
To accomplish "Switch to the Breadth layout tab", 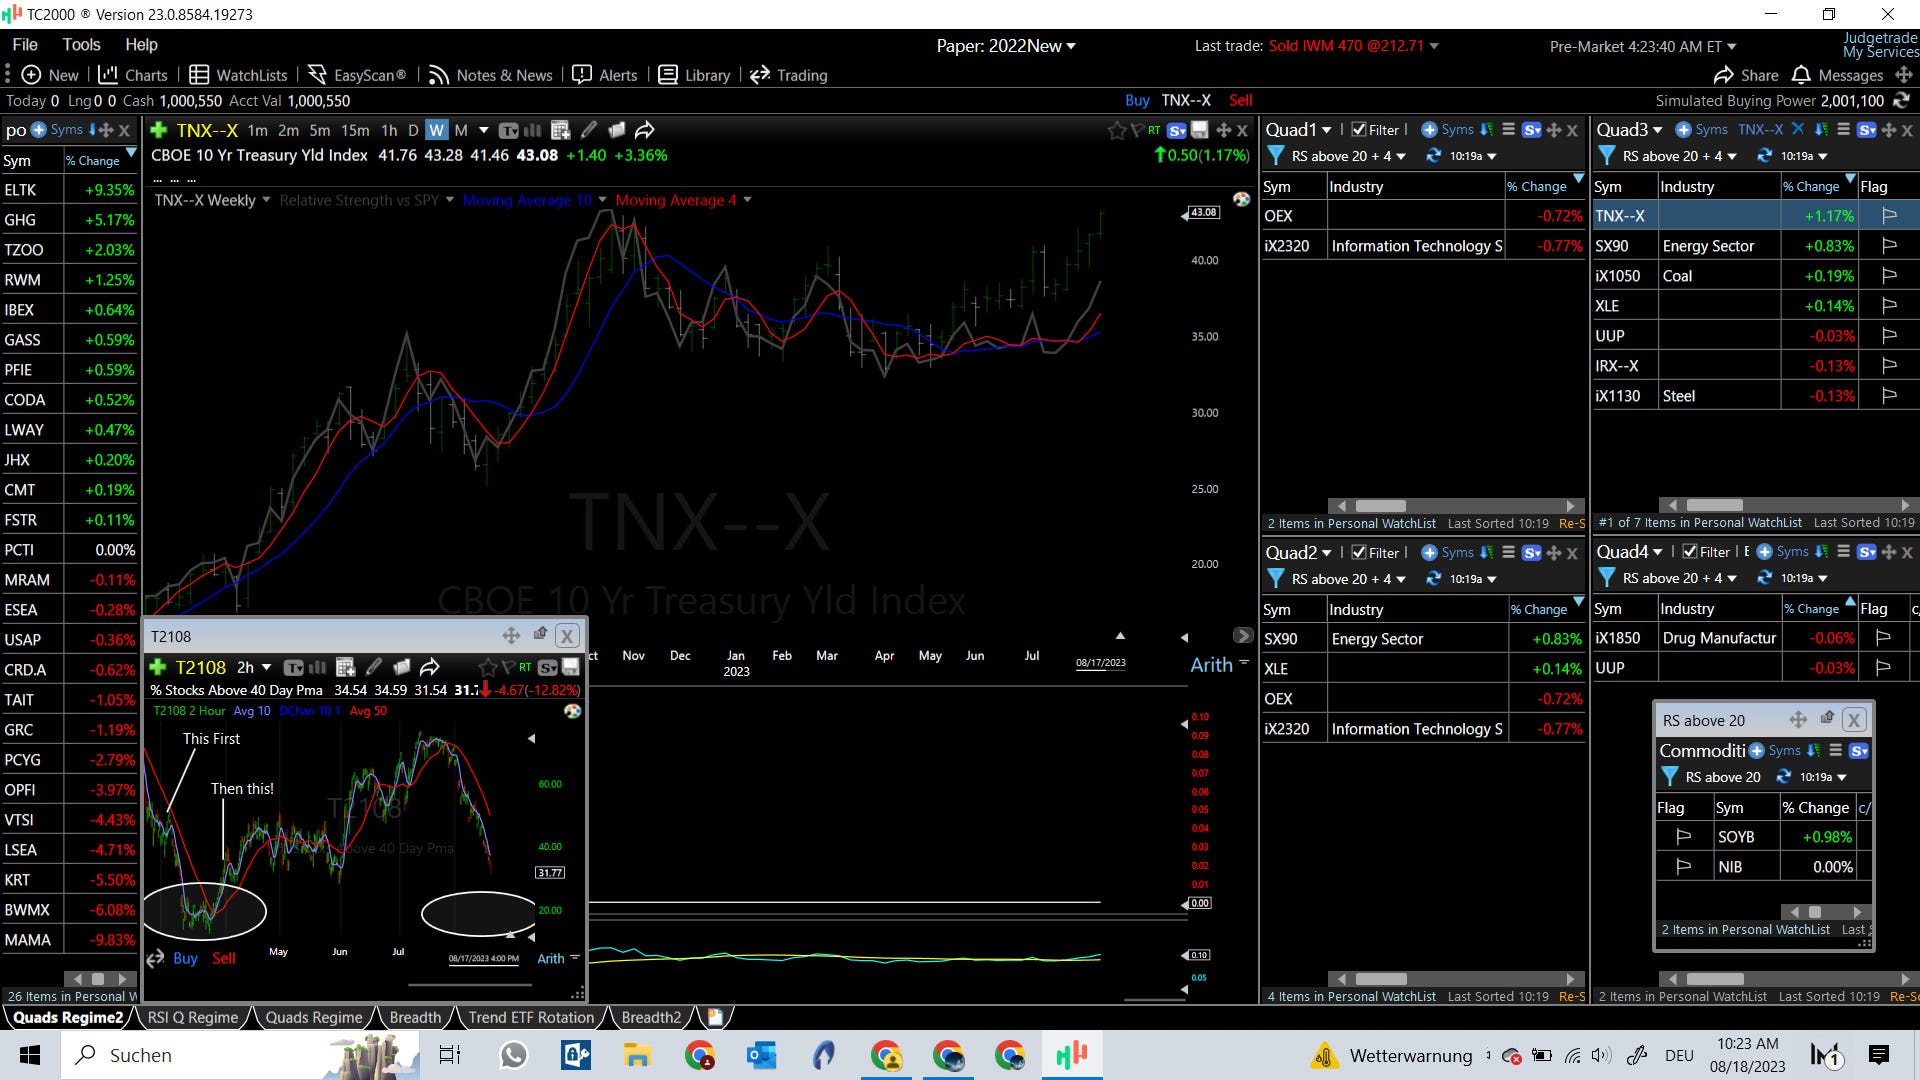I will point(415,1017).
